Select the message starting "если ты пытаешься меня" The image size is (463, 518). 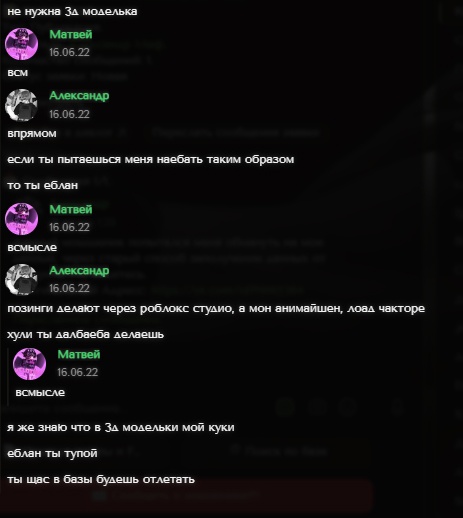pos(151,159)
